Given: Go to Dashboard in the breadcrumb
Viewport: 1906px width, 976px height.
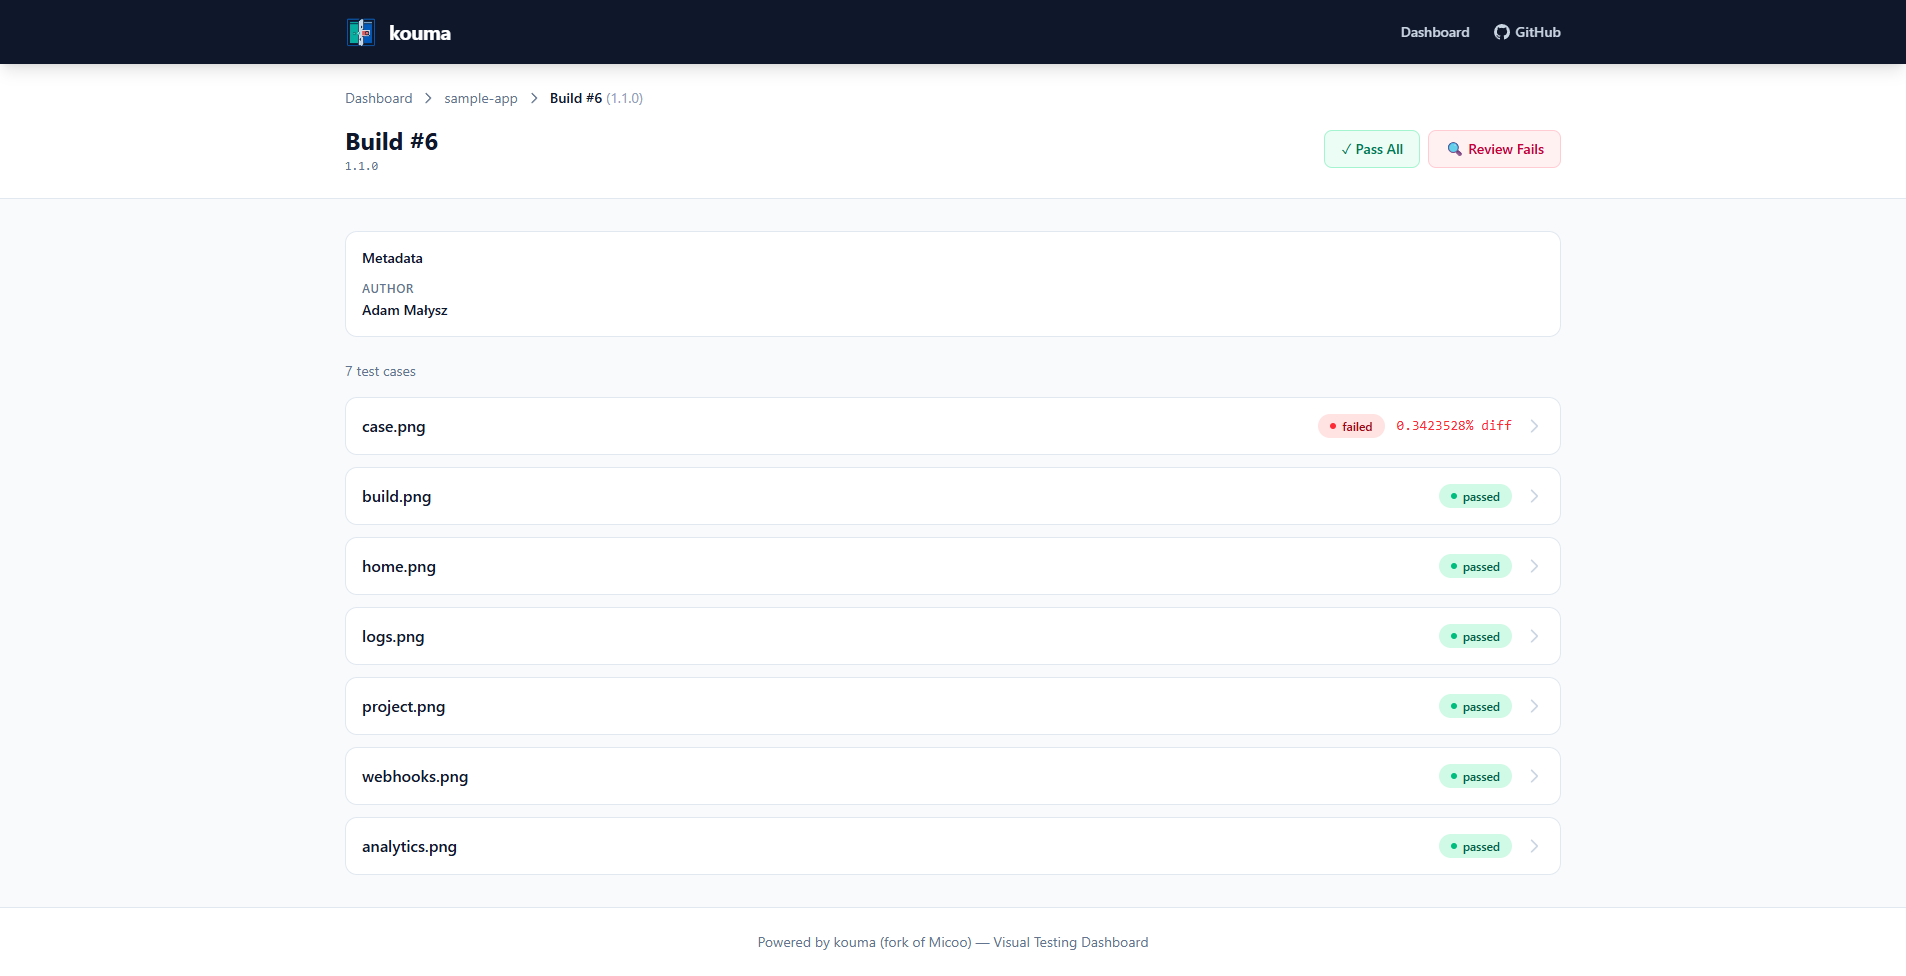Looking at the screenshot, I should [378, 98].
